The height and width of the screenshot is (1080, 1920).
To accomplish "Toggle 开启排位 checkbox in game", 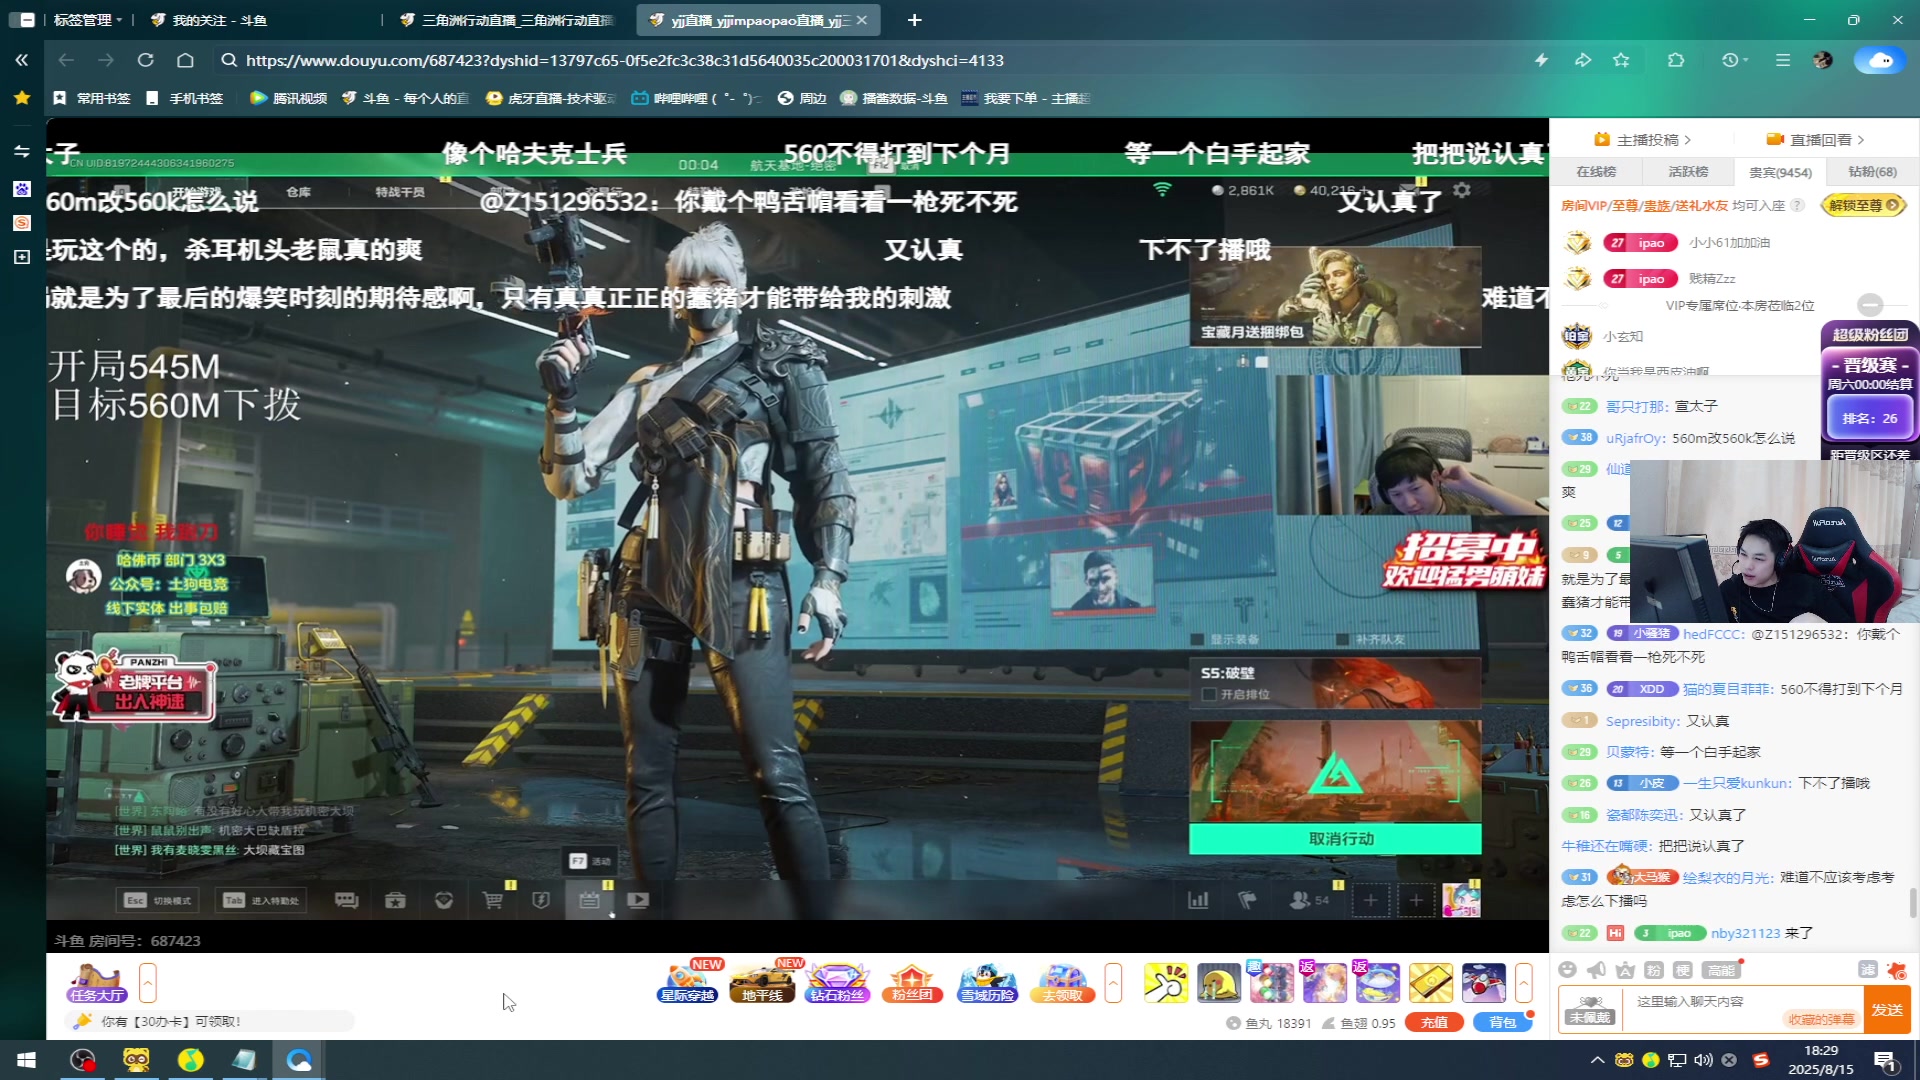I will [1209, 694].
